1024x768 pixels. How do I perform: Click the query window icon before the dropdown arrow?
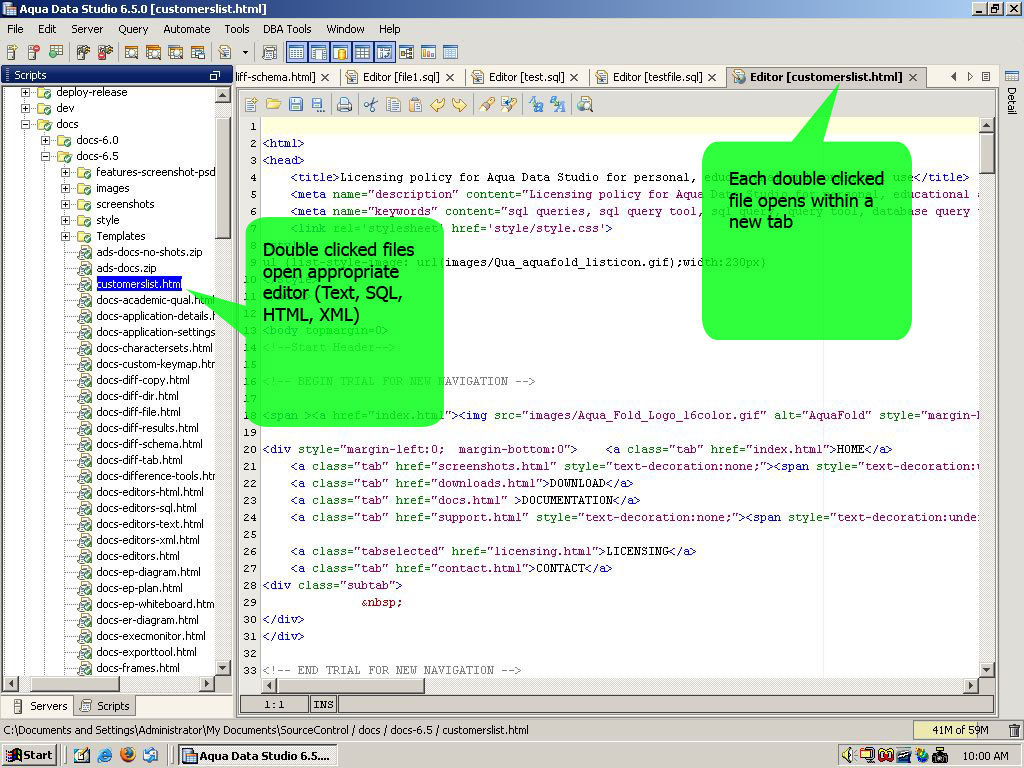[225, 52]
